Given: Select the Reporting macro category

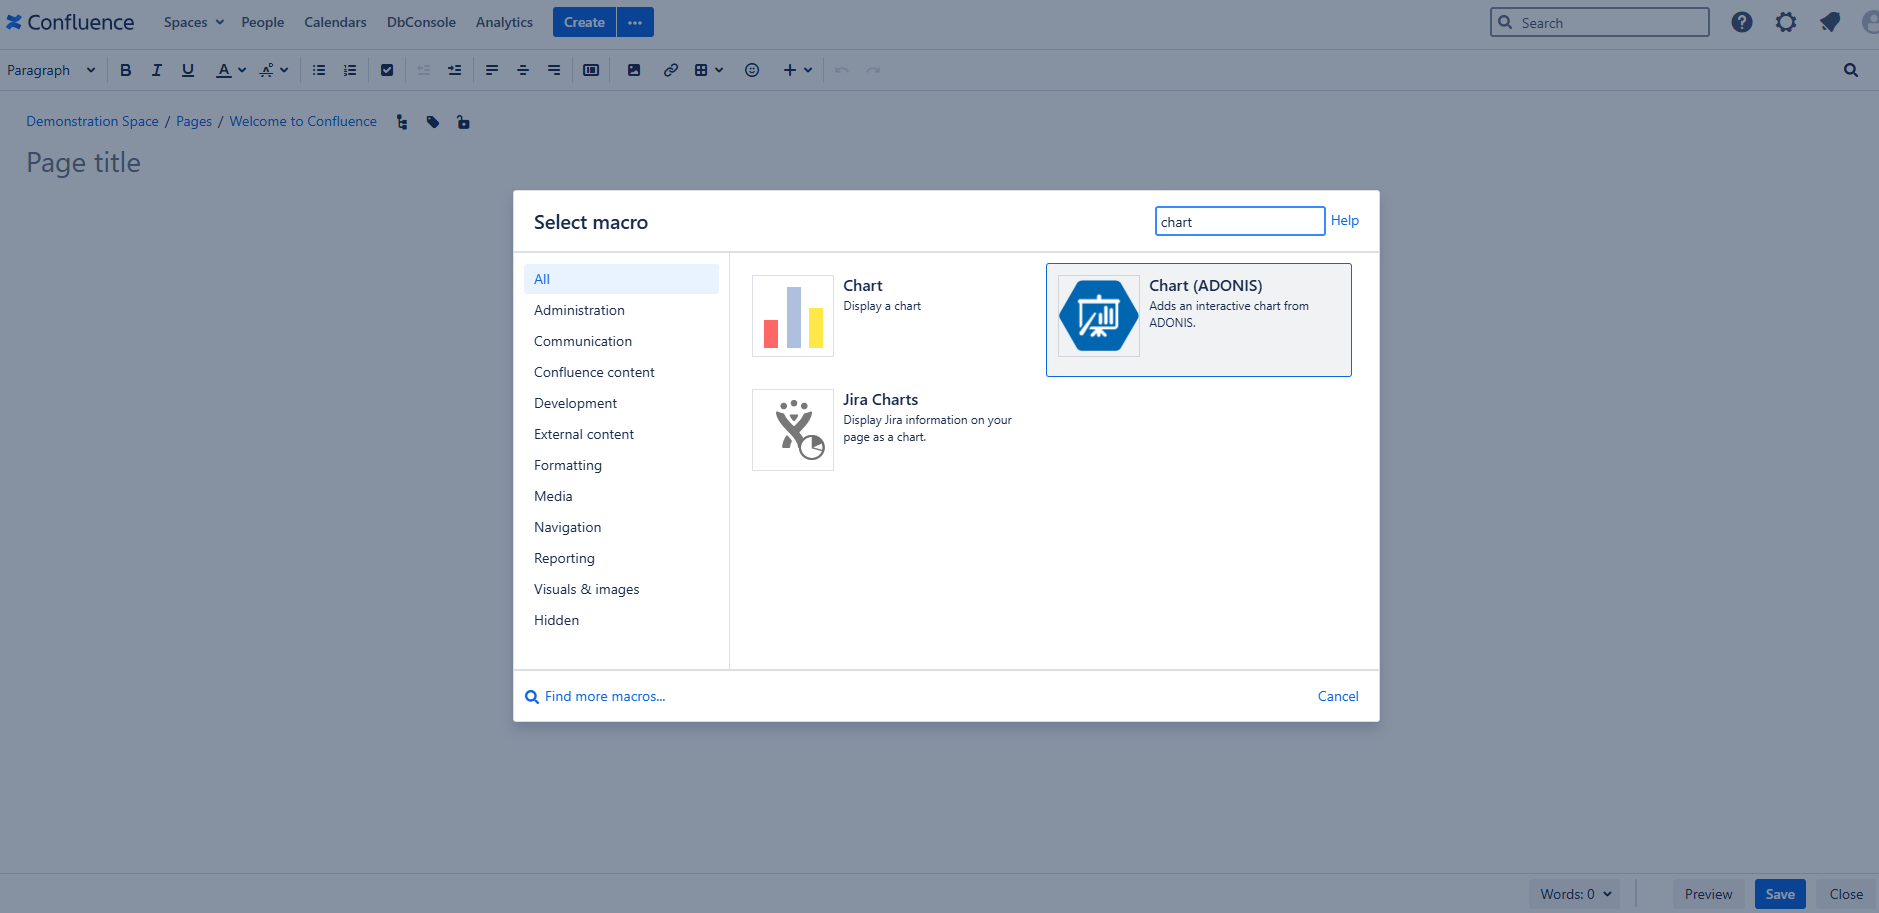Looking at the screenshot, I should click(564, 558).
